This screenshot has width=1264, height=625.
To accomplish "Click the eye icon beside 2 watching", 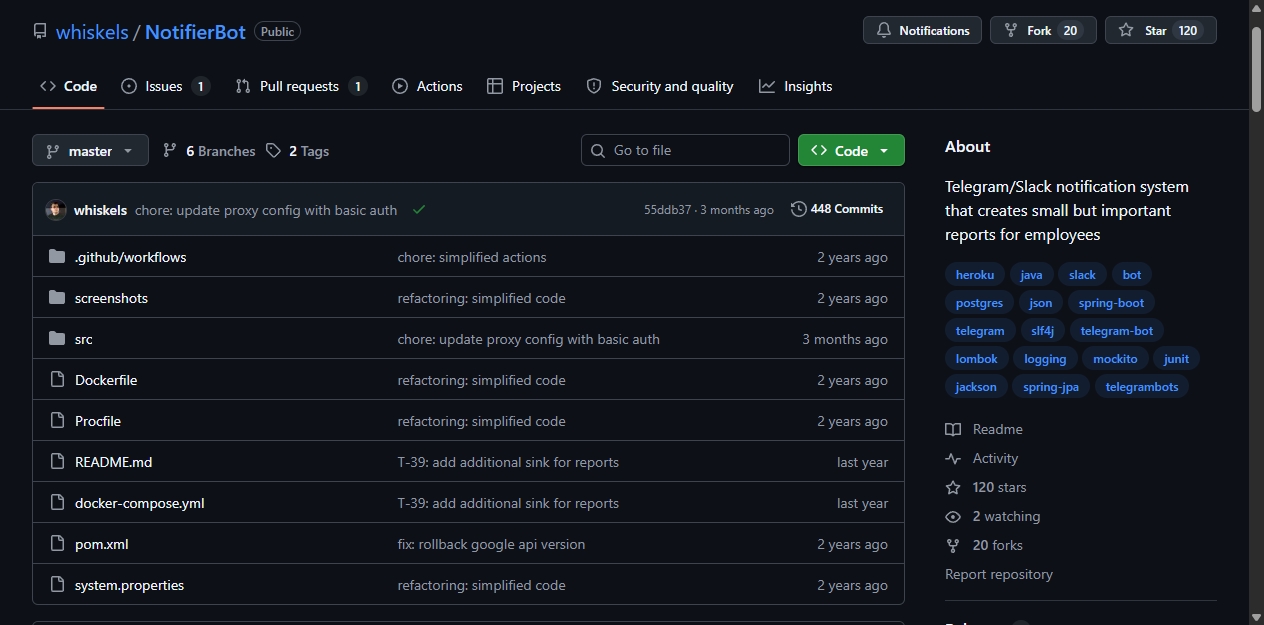I will (953, 516).
